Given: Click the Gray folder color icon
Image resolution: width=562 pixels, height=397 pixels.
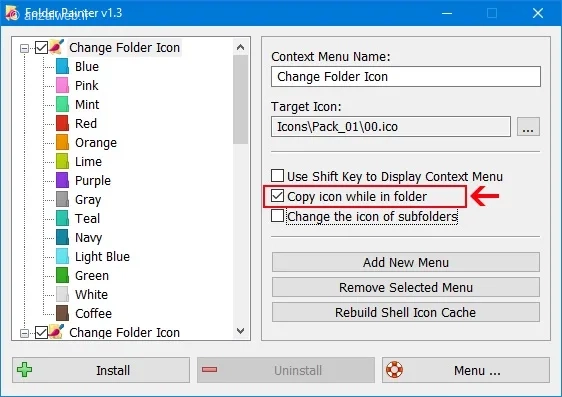Looking at the screenshot, I should pyautogui.click(x=62, y=199).
